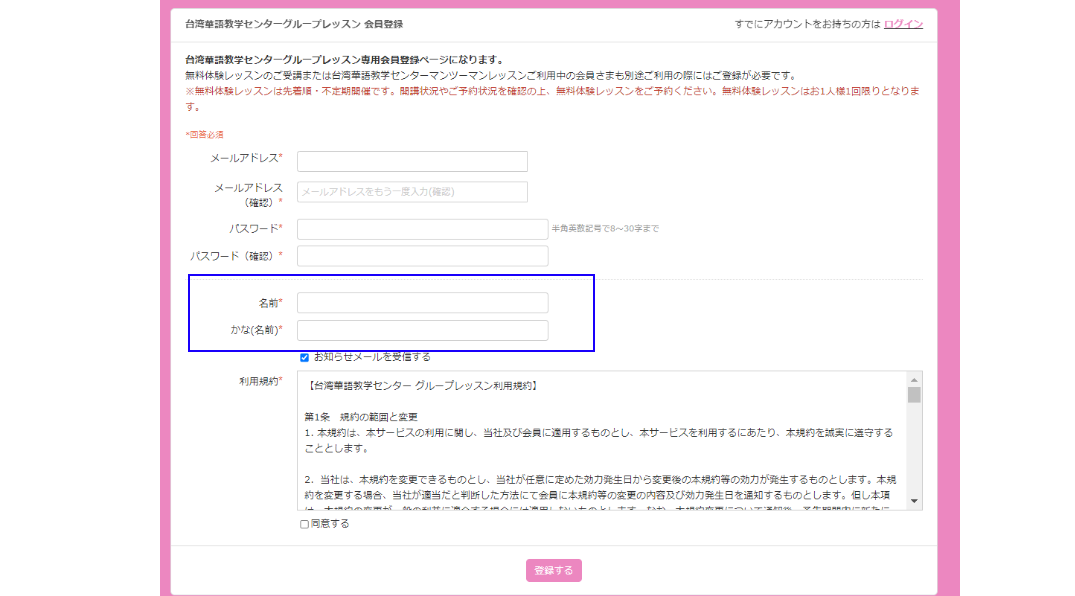Click the パスワード（確認）input field
Image resolution: width=1075 pixels, height=596 pixels.
click(x=422, y=256)
